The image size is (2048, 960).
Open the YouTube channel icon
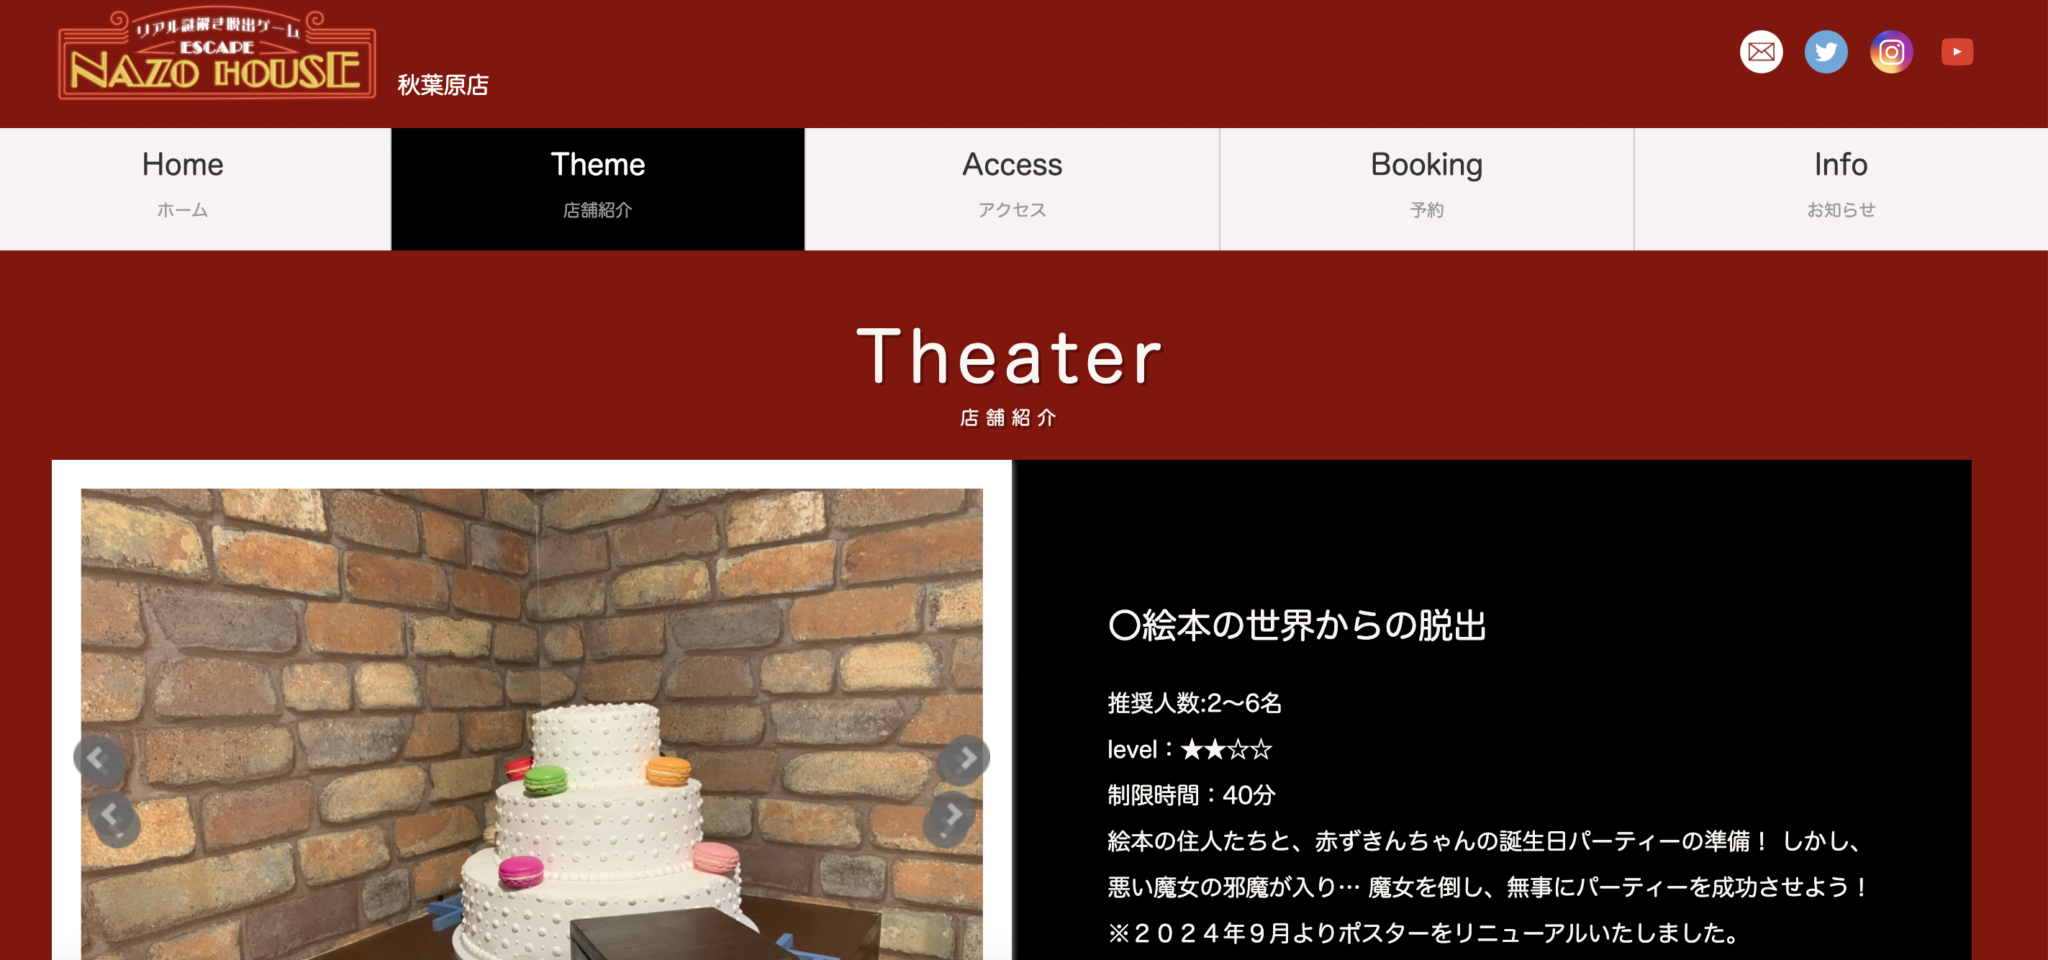click(1957, 52)
